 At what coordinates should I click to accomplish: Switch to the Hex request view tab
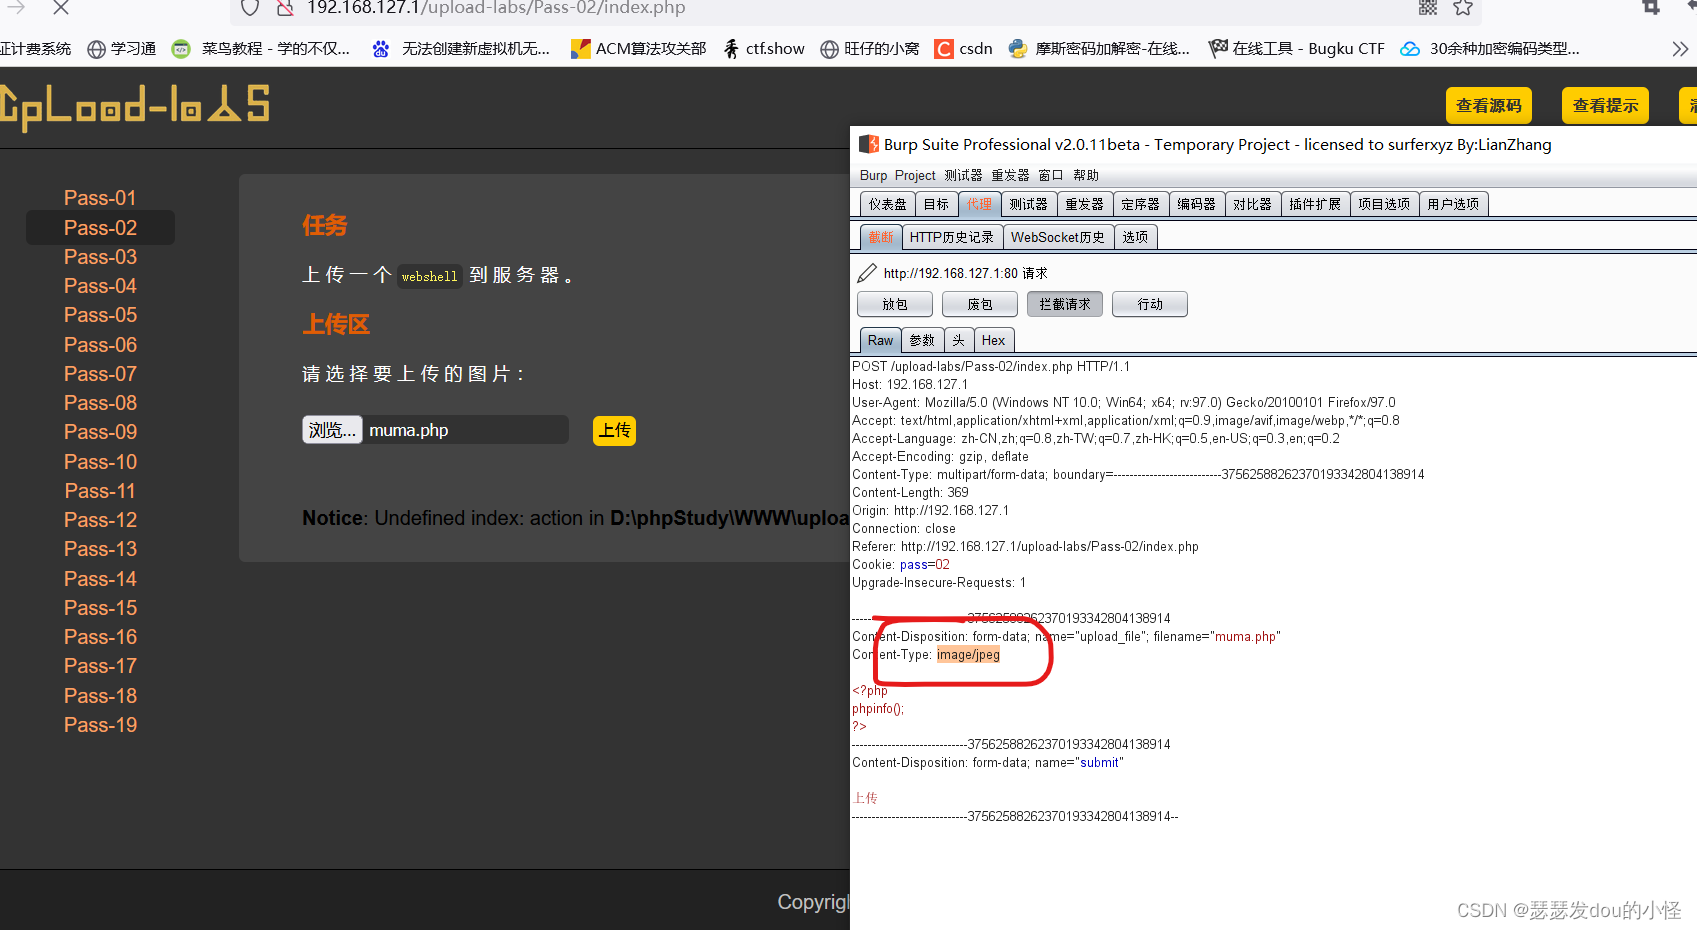point(993,340)
